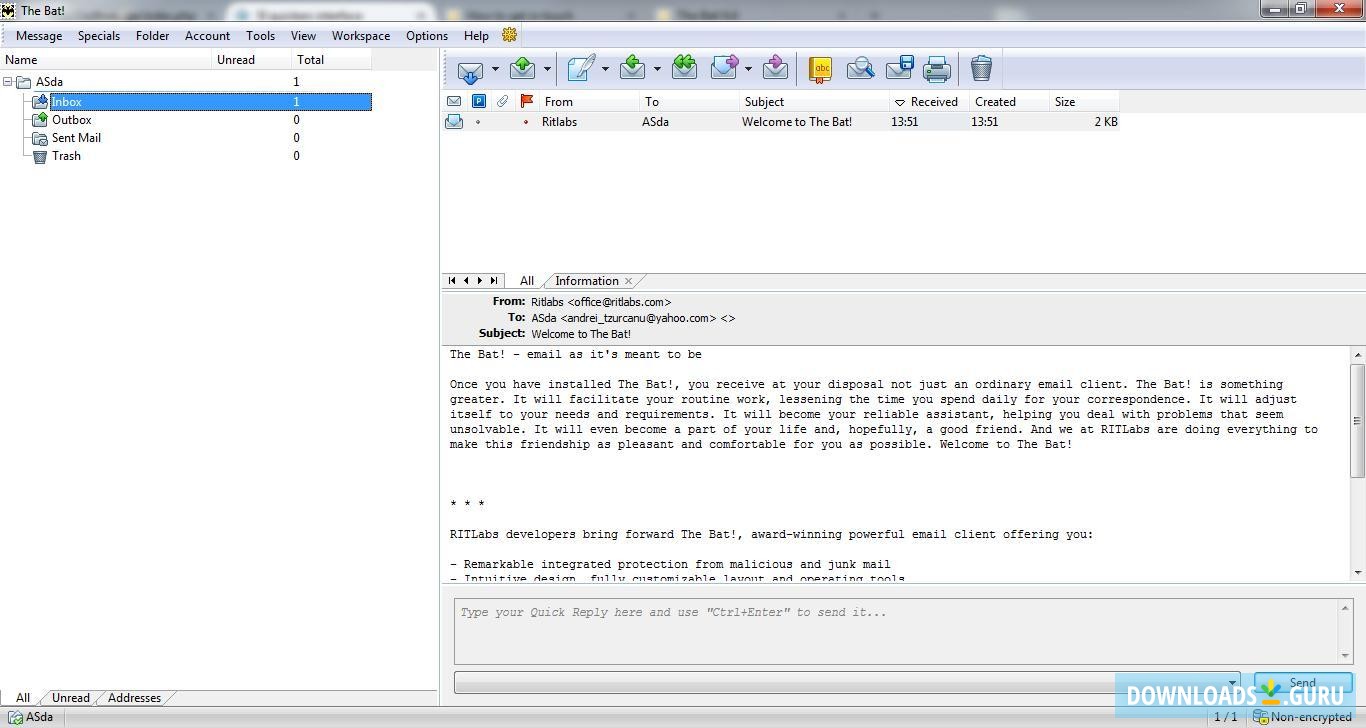1366x728 pixels.
Task: Open New Message dropdown arrow
Action: click(x=605, y=69)
